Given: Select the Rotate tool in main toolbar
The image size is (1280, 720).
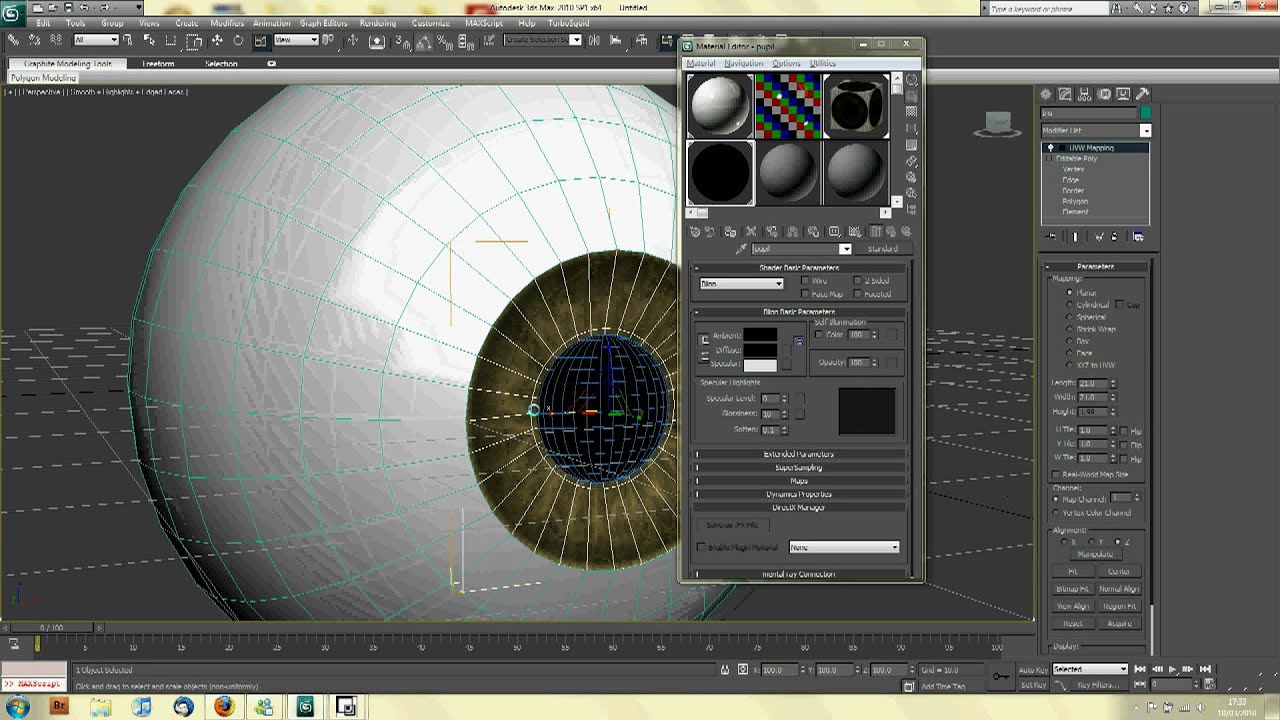Looking at the screenshot, I should point(238,41).
